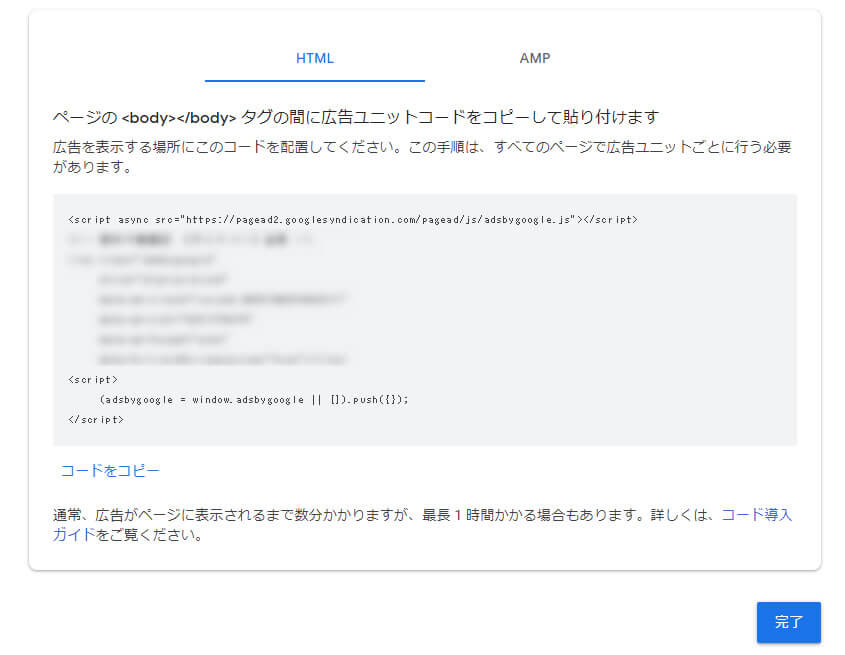Click the blurred data-full-width-responsive code line
Image resolution: width=845 pixels, height=655 pixels.
click(222, 358)
